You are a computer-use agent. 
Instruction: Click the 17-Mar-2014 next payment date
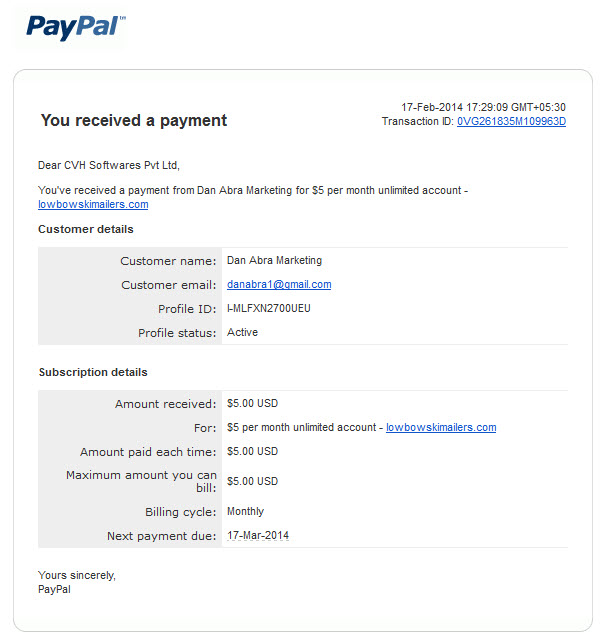coord(258,535)
